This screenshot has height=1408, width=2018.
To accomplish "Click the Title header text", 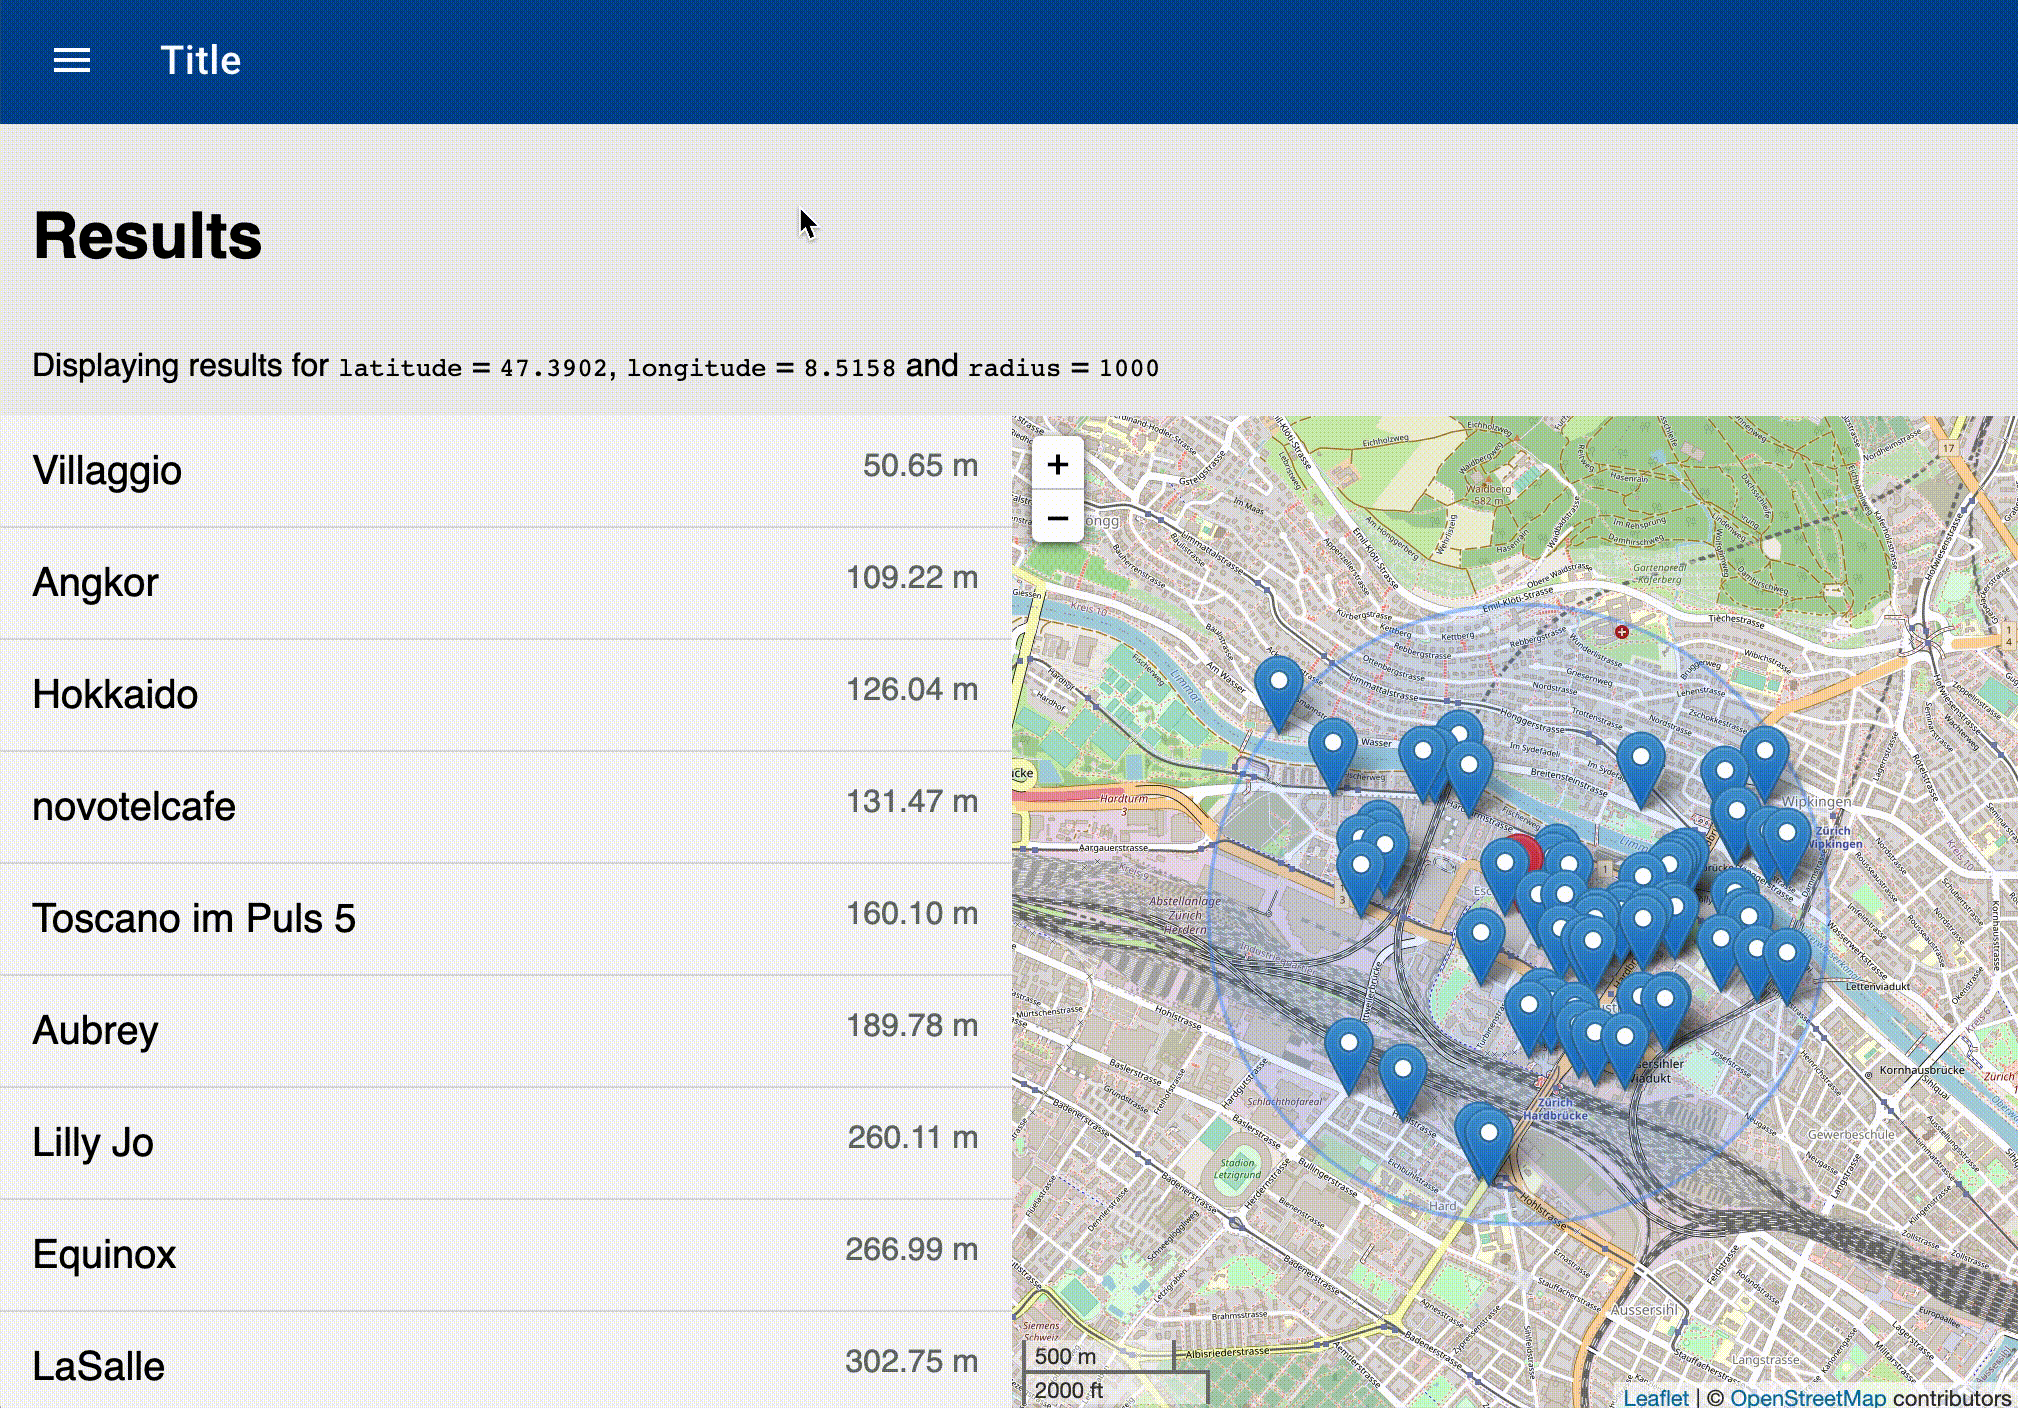I will coord(201,61).
